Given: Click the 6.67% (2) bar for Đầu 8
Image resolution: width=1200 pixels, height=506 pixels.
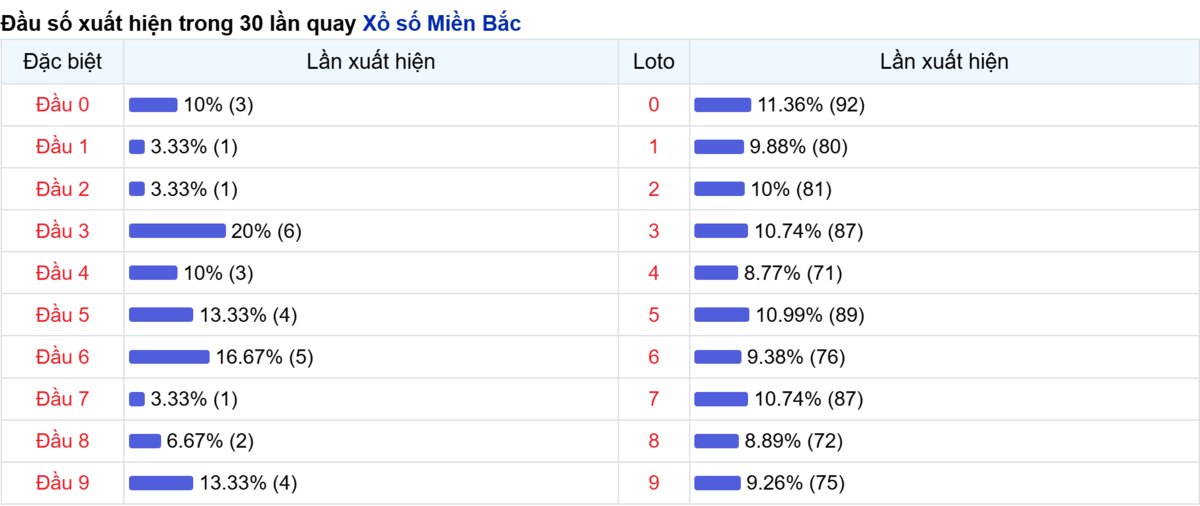Looking at the screenshot, I should point(145,441).
